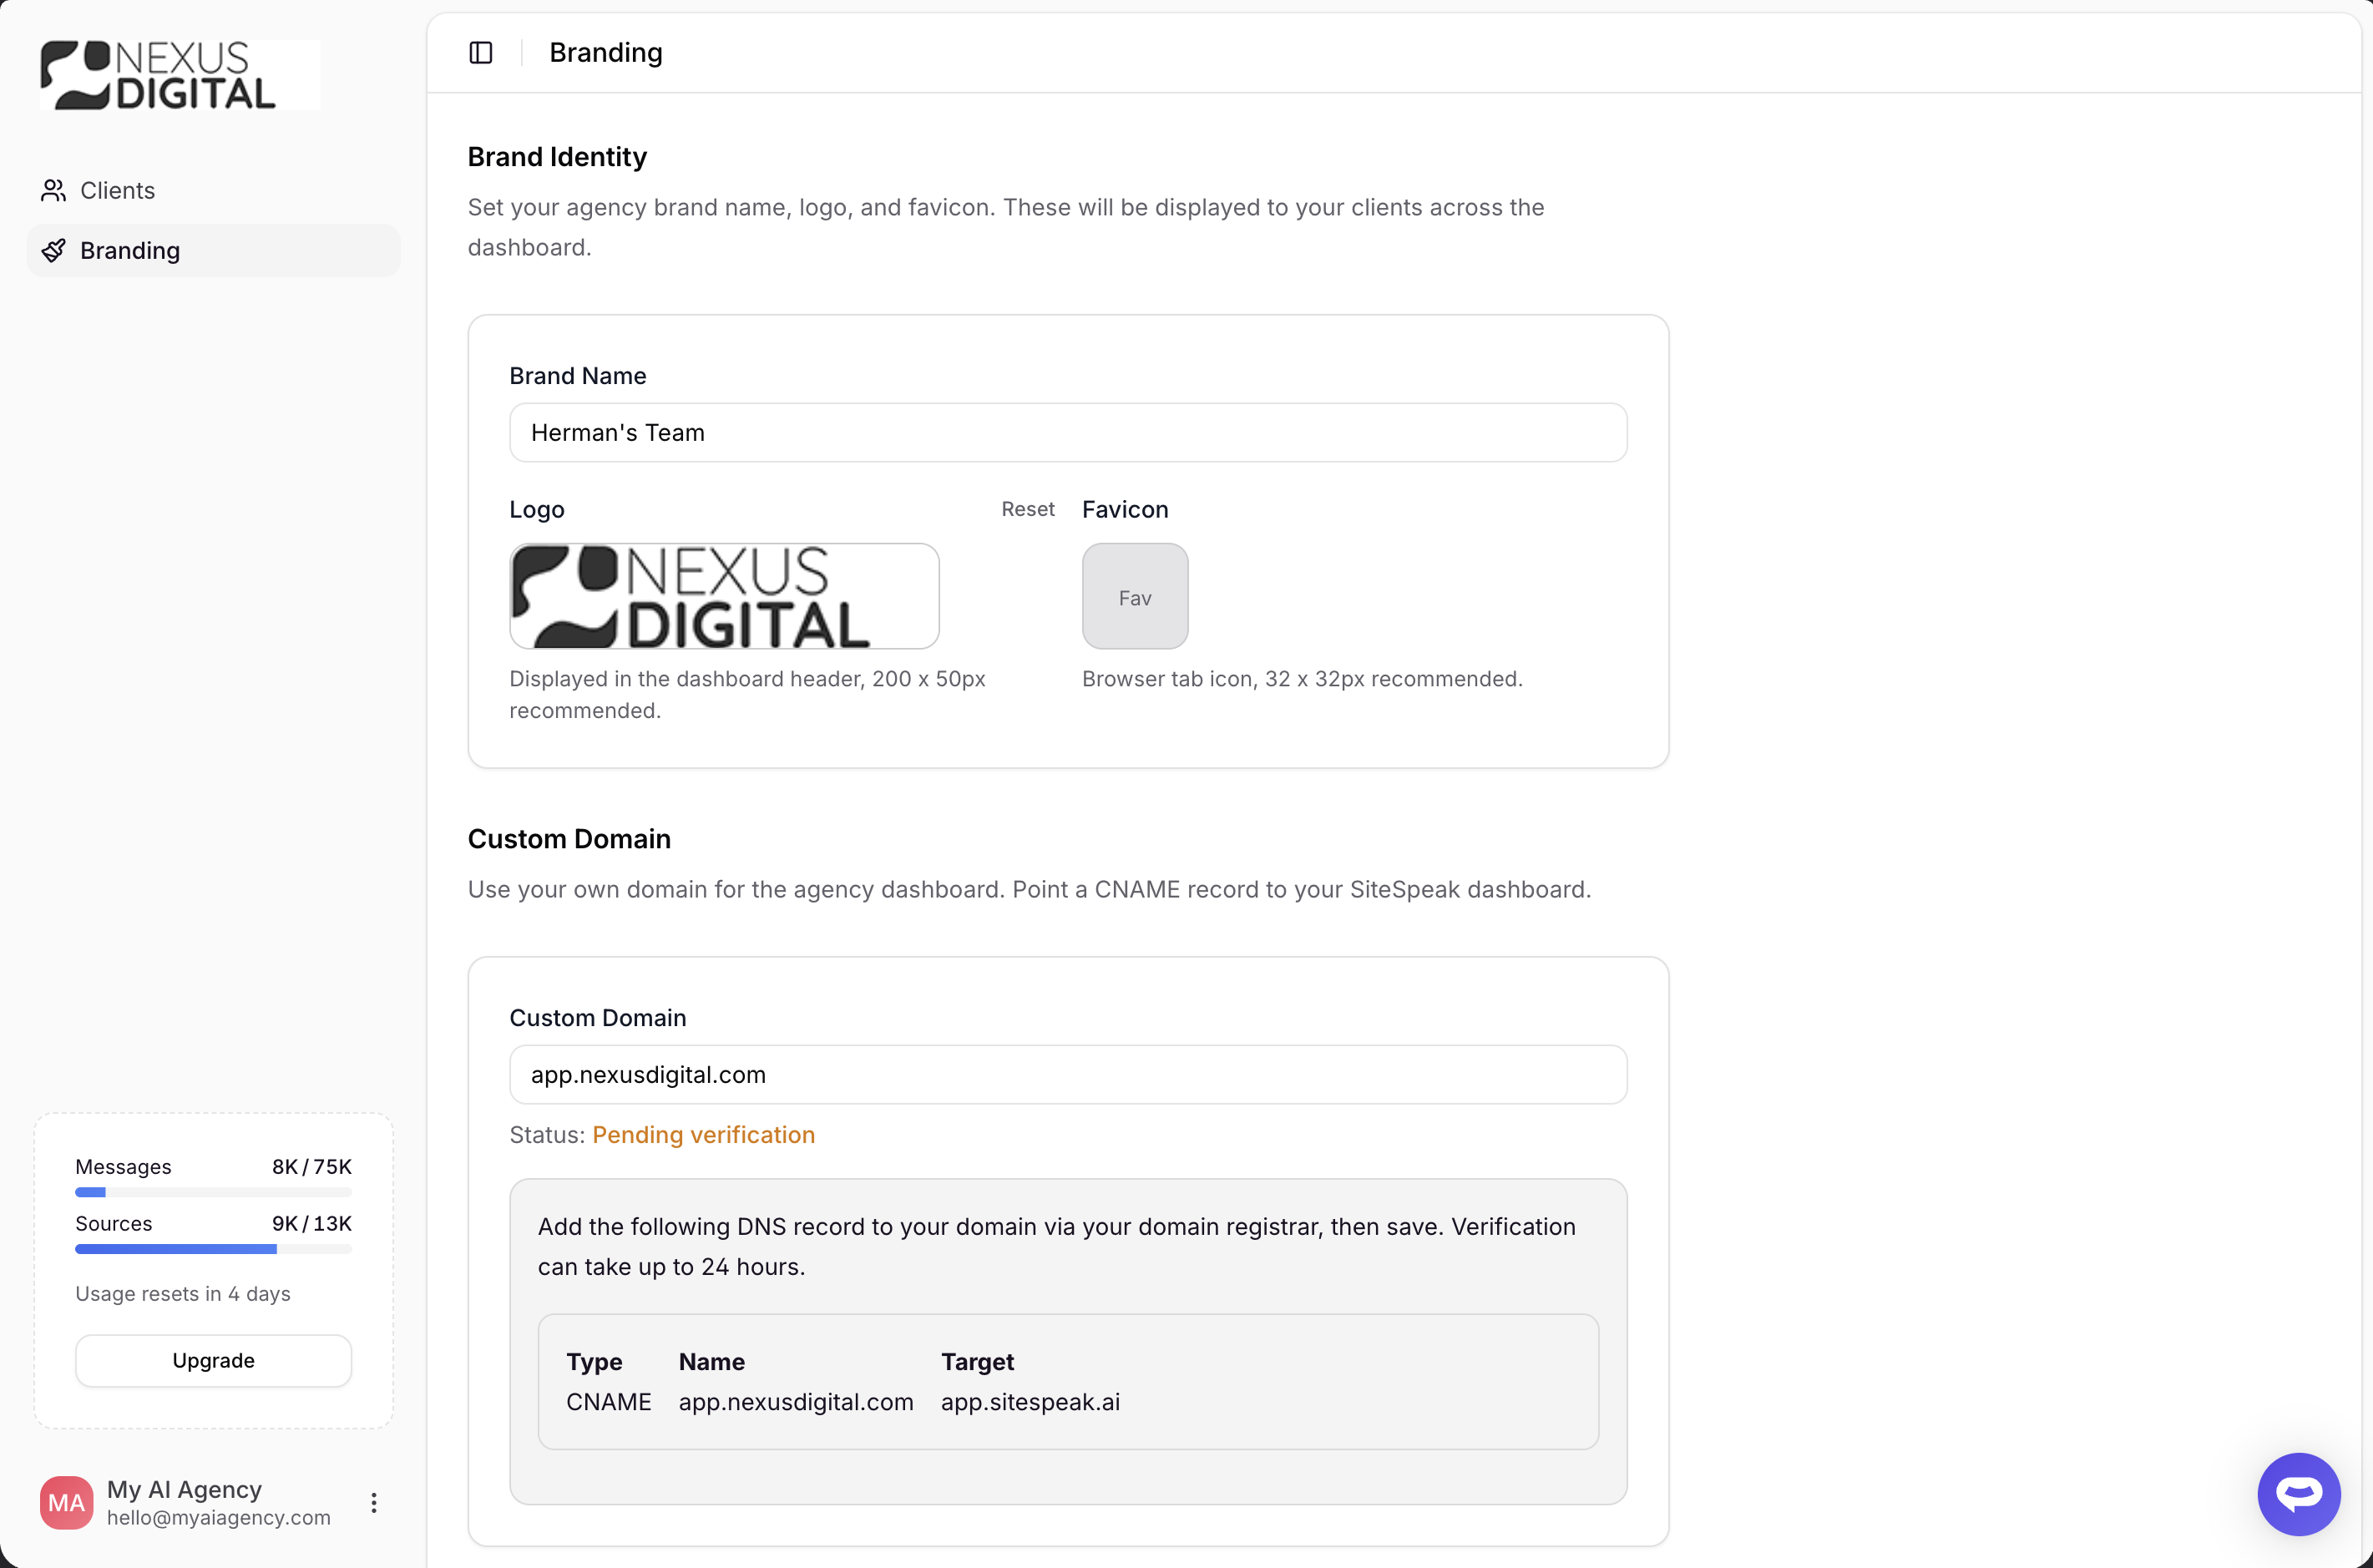The image size is (2373, 1568).
Task: Click the logo upload preview image
Action: point(724,597)
